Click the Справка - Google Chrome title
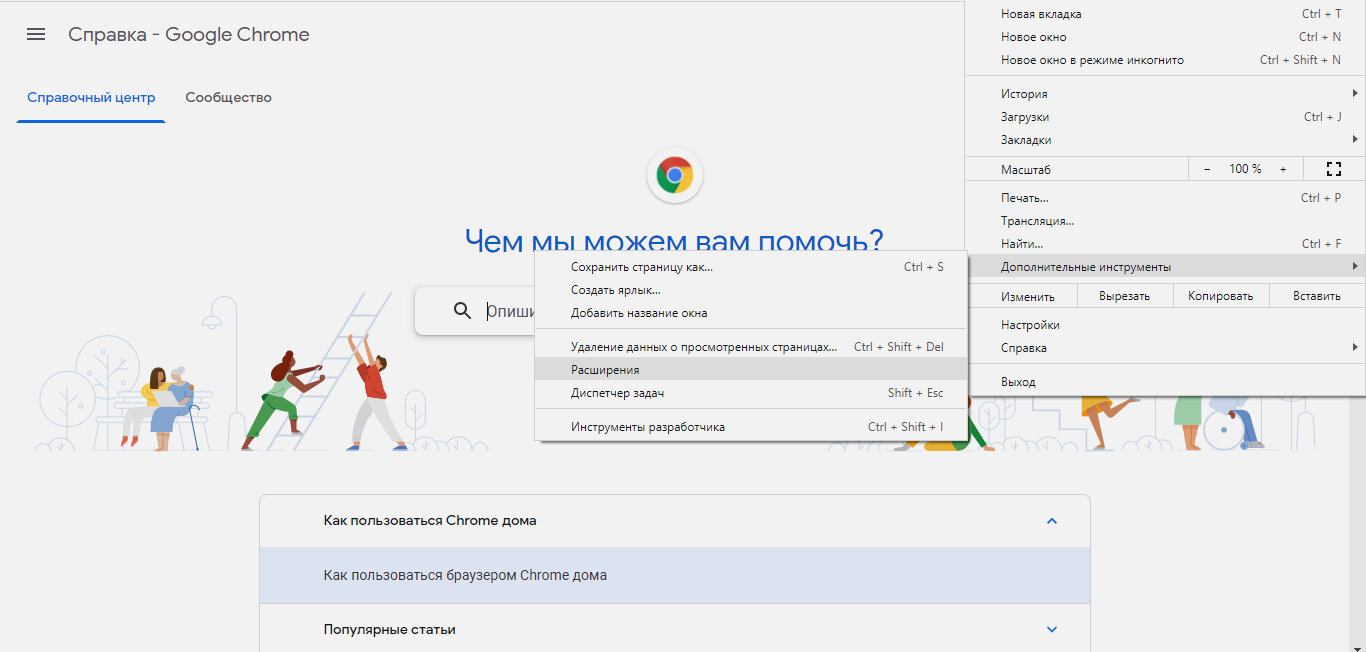Viewport: 1366px width, 652px height. pyautogui.click(x=189, y=35)
